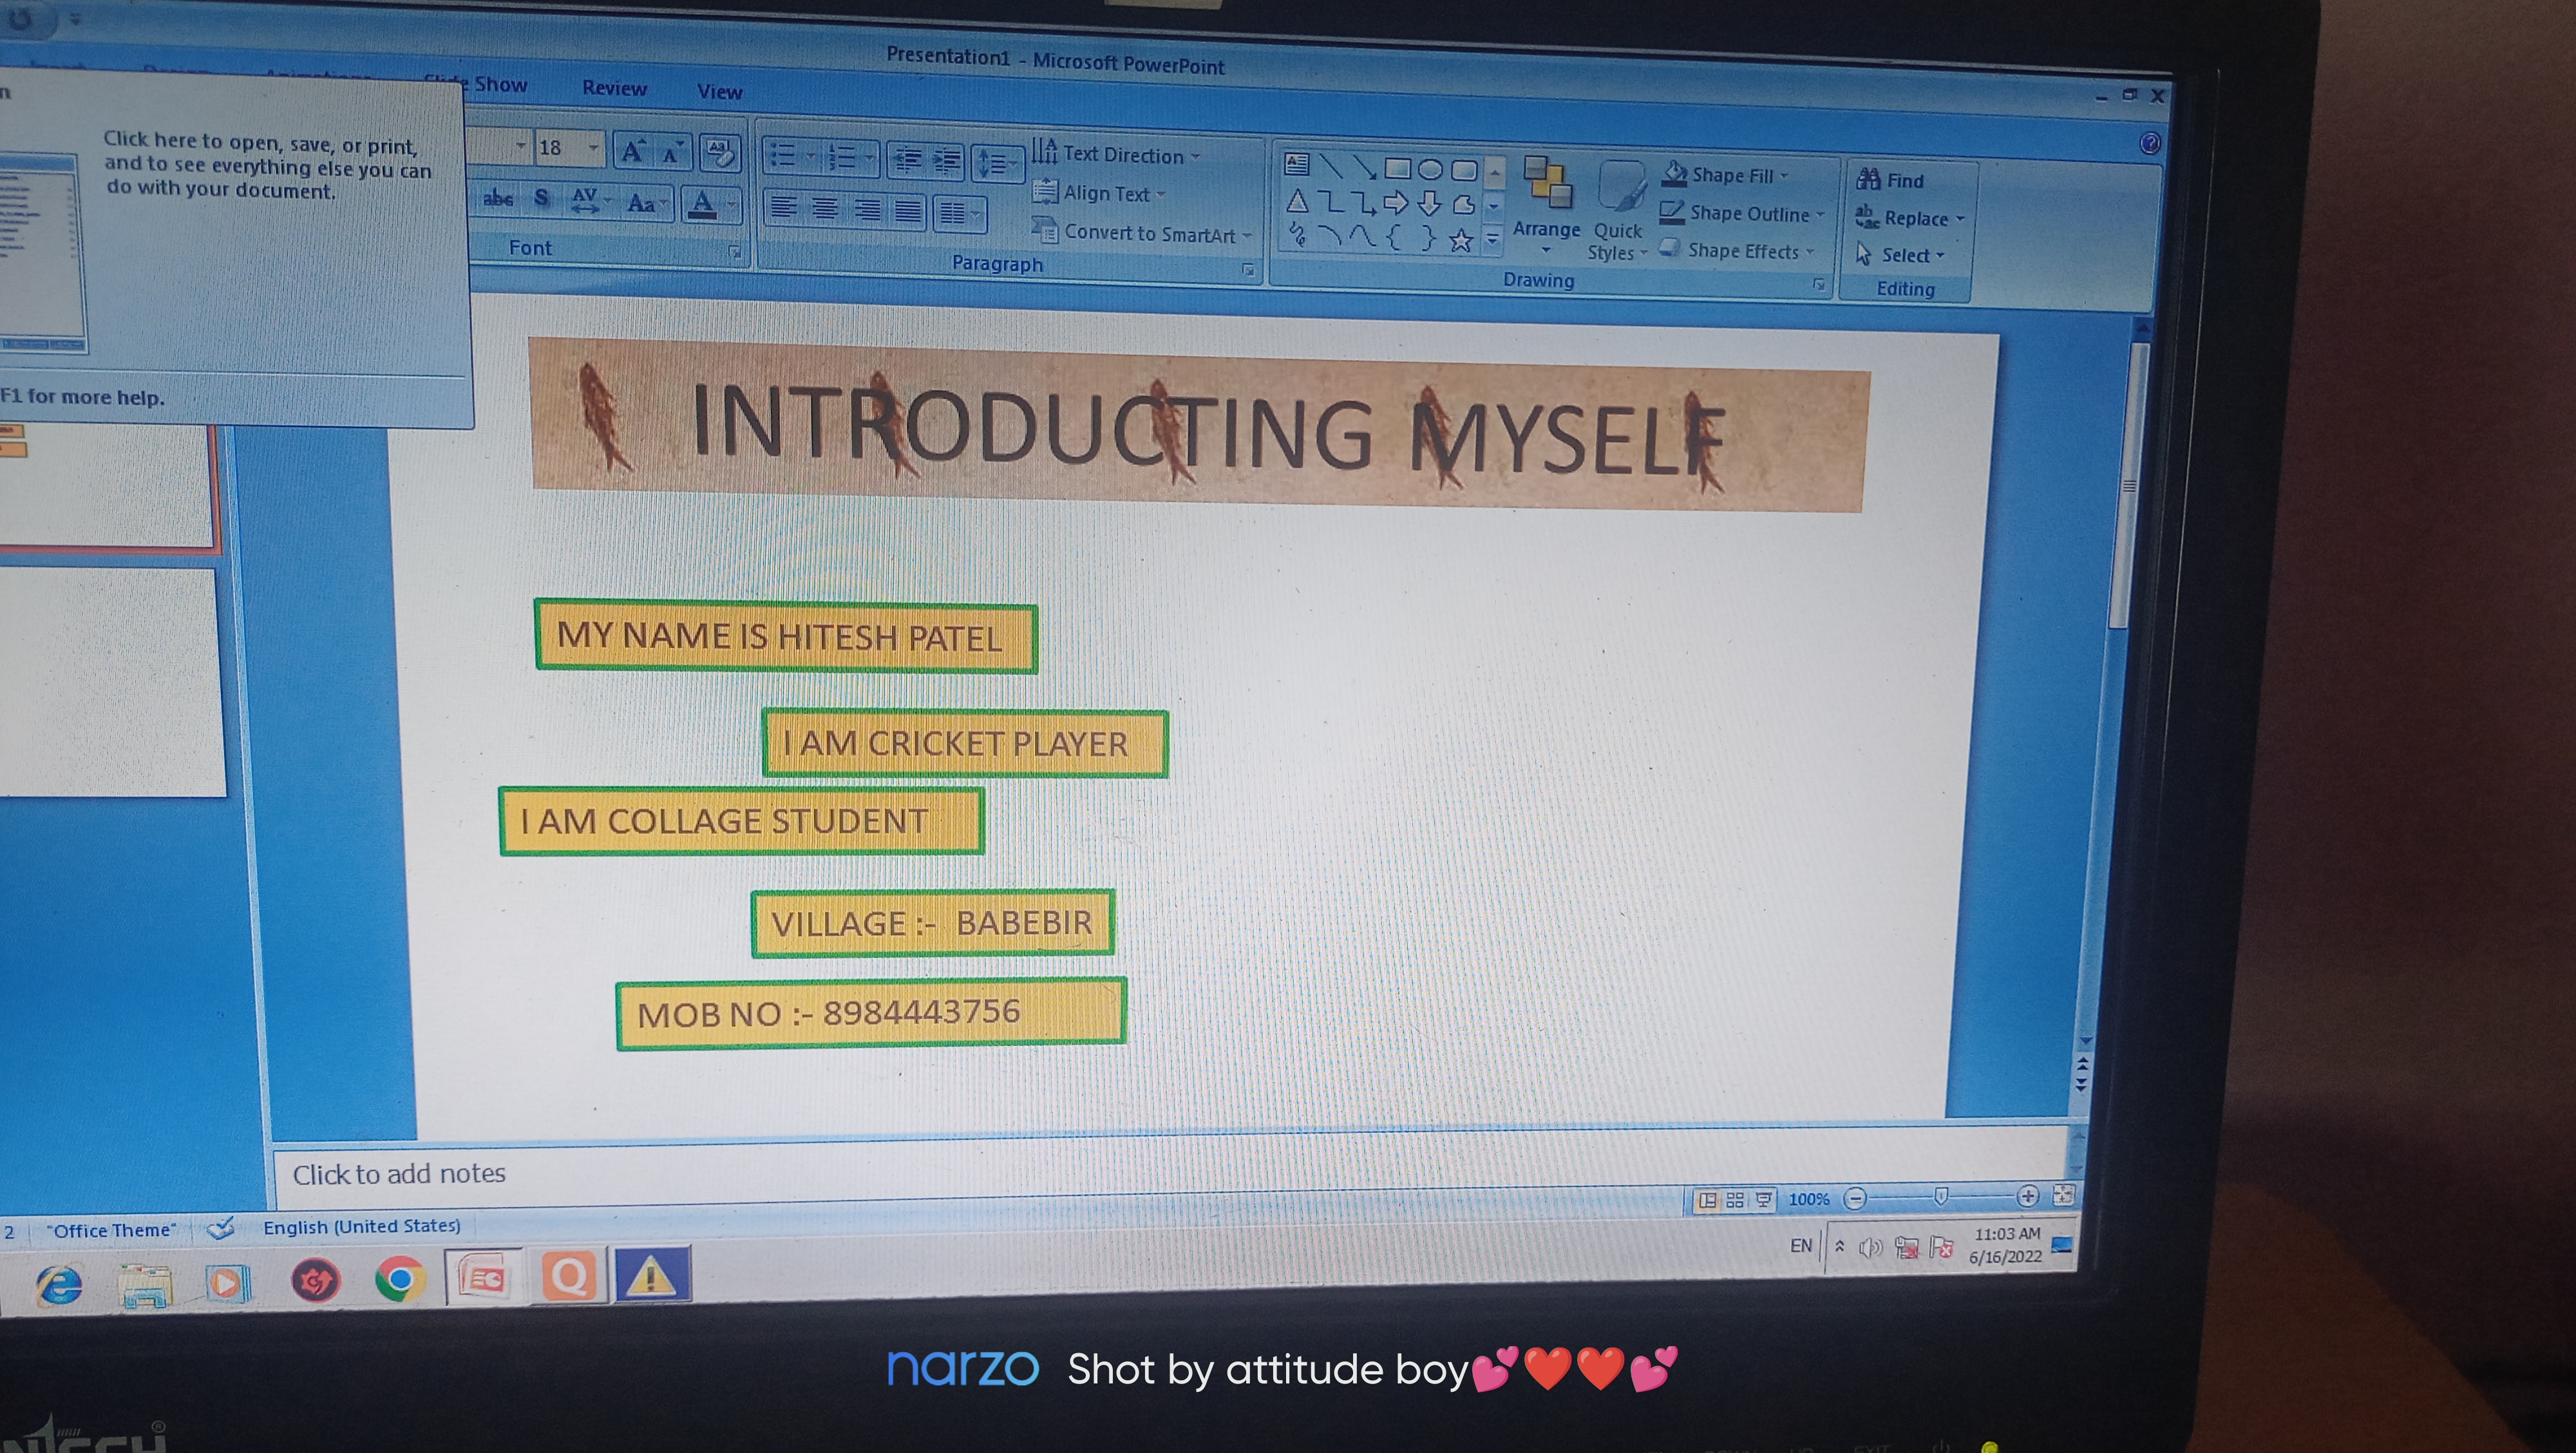The width and height of the screenshot is (2576, 1453).
Task: Click the increase indent level icon
Action: pyautogui.click(x=946, y=159)
